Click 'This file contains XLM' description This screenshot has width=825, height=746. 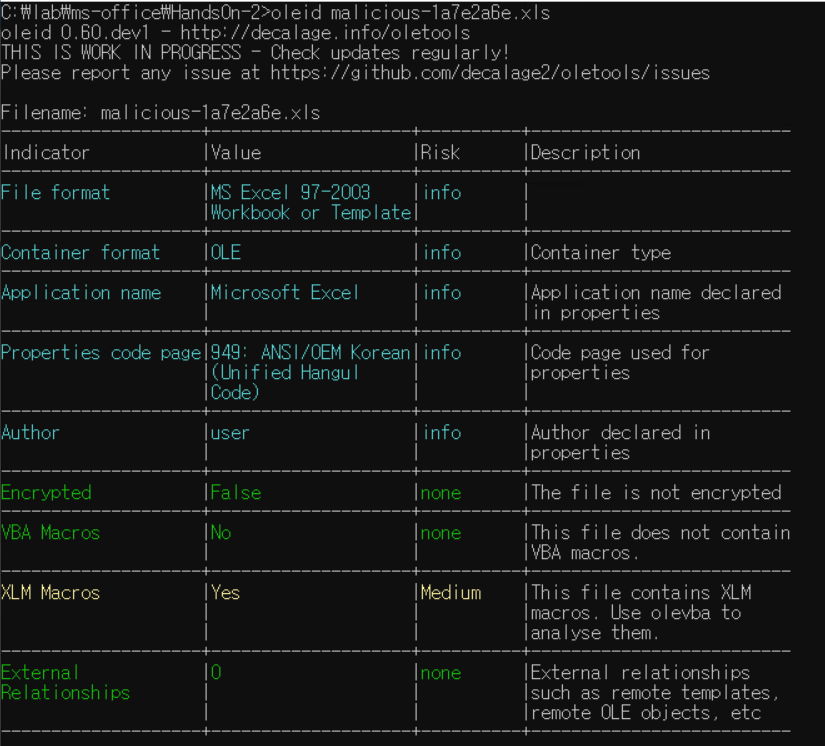pyautogui.click(x=641, y=592)
